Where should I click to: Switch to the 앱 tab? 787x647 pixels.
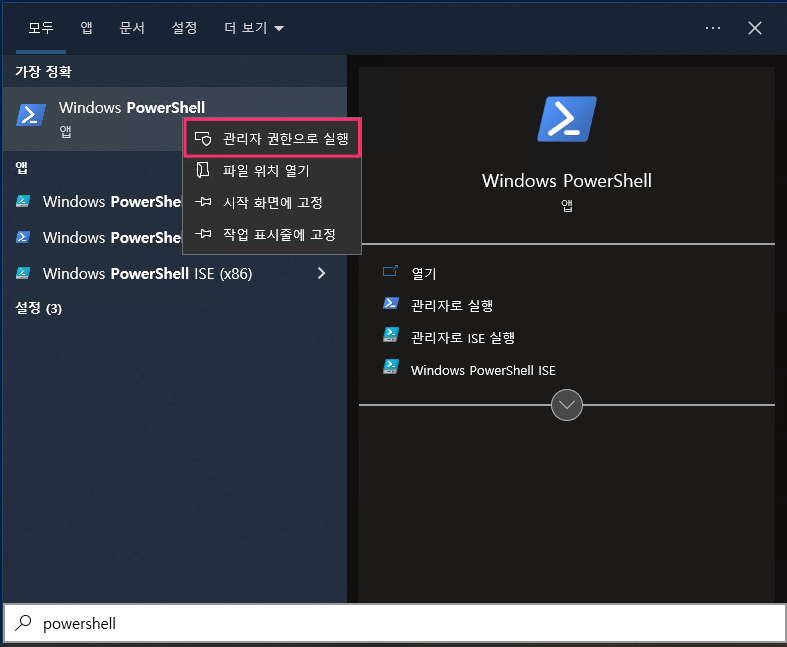pyautogui.click(x=86, y=28)
